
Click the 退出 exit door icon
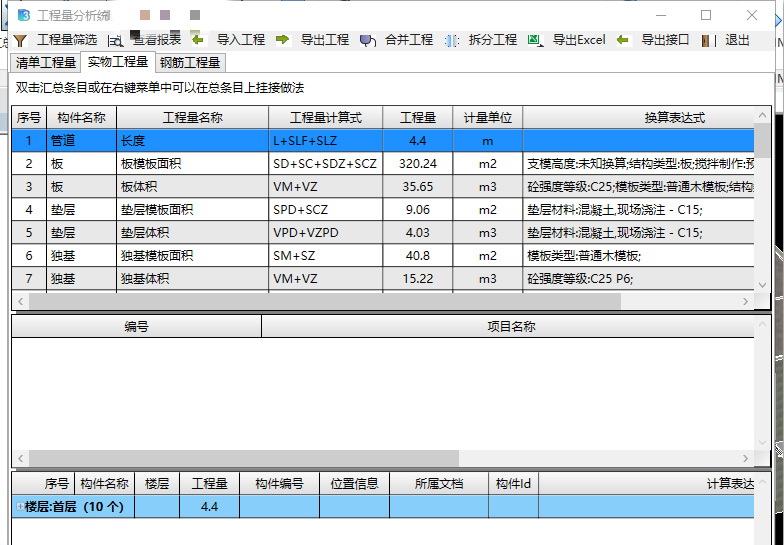[x=707, y=40]
